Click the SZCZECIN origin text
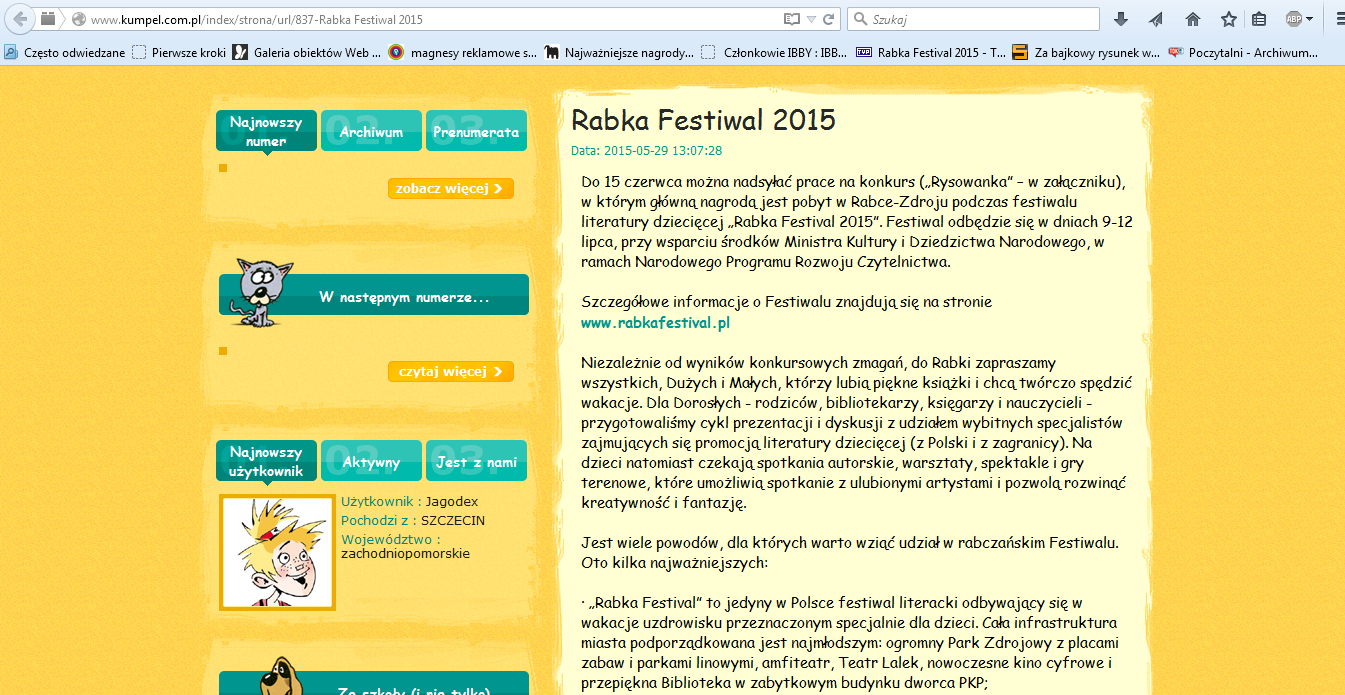Viewport: 1345px width, 695px height. click(453, 520)
